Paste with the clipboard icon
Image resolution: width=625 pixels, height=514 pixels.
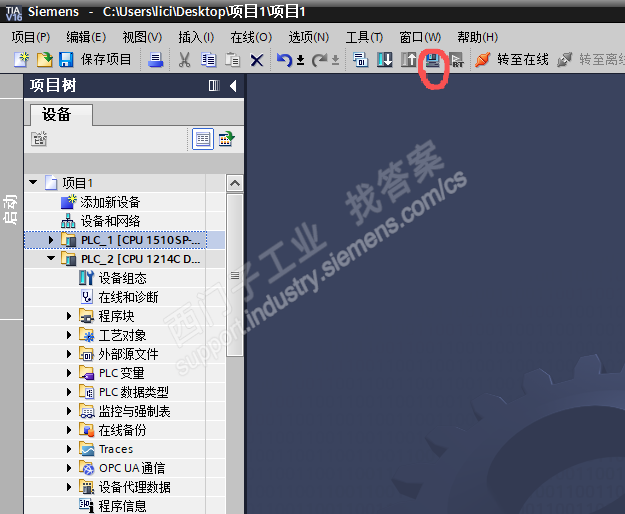pos(232,60)
